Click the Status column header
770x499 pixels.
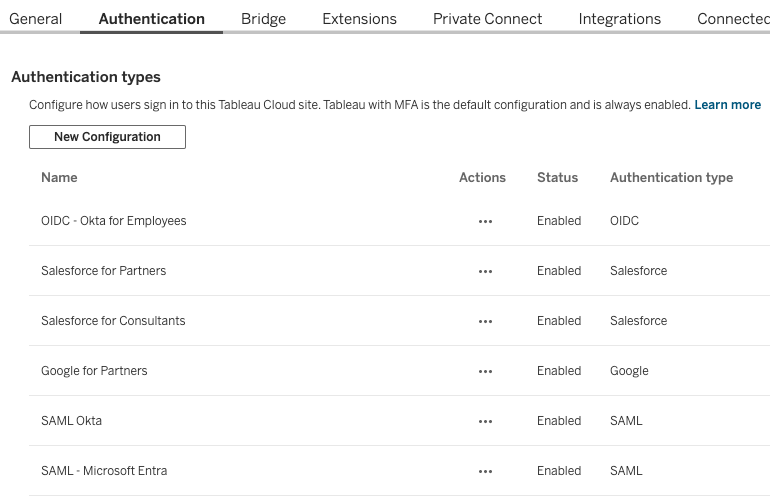557,177
